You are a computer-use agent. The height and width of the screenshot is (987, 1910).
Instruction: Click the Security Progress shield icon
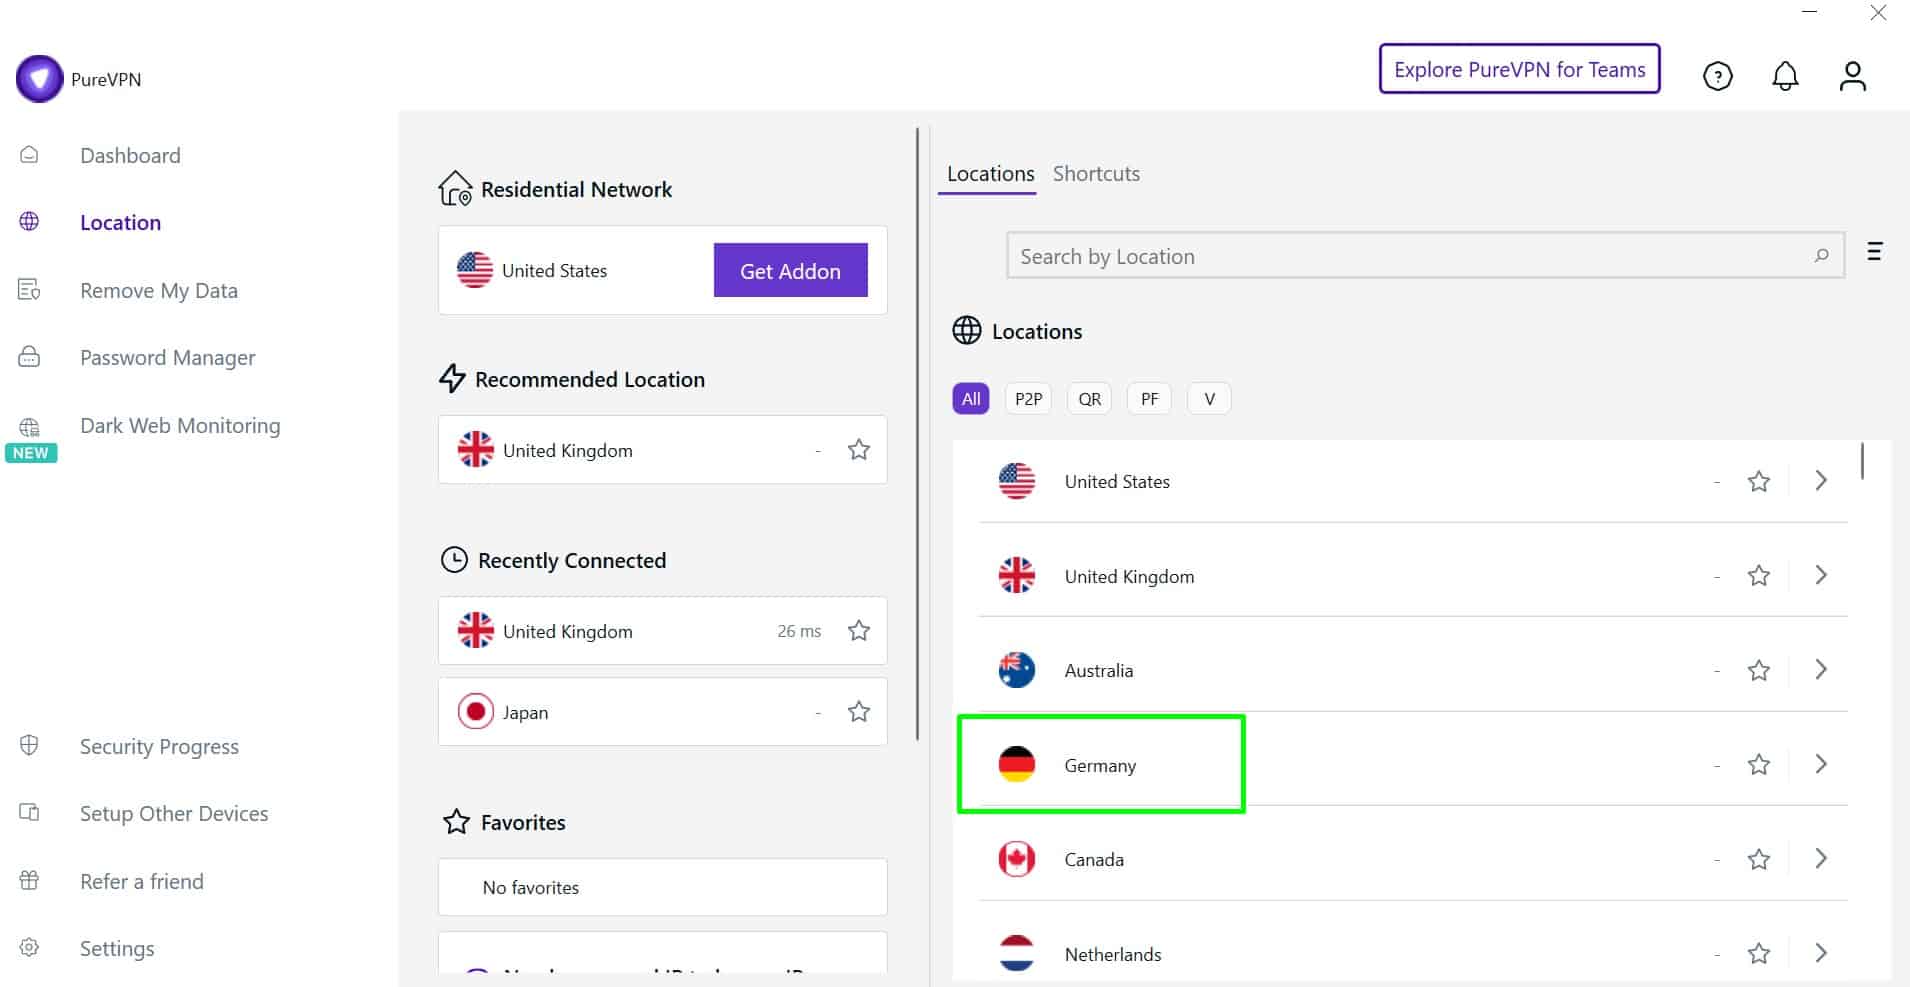tap(29, 746)
